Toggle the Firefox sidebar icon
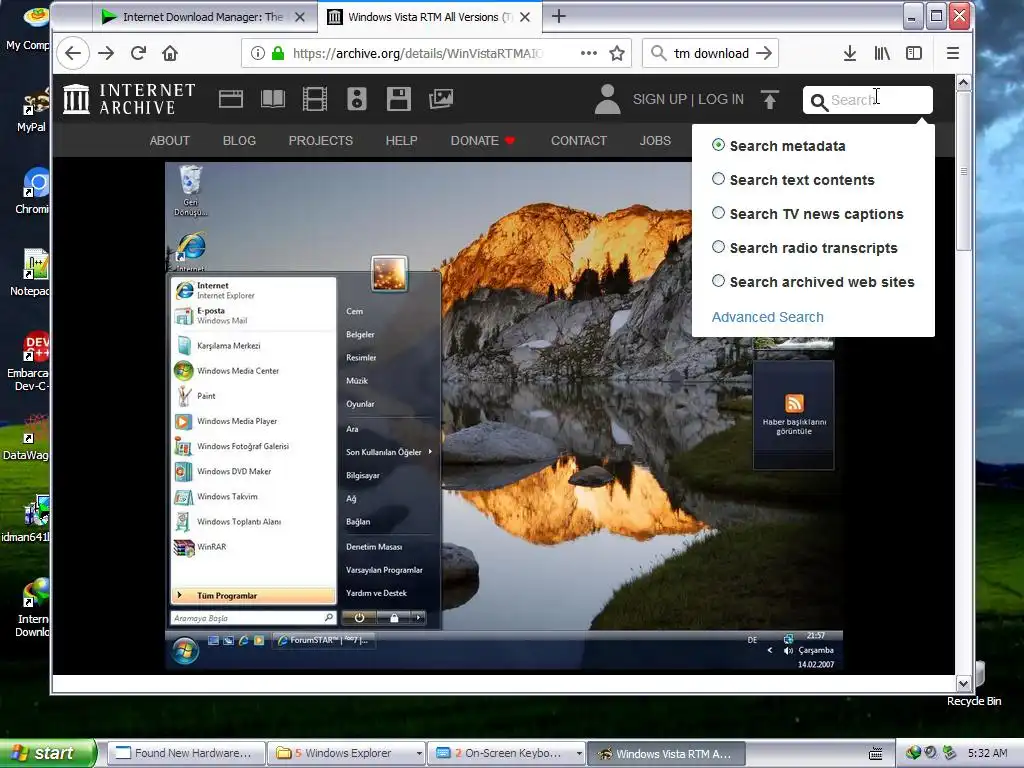 [914, 54]
